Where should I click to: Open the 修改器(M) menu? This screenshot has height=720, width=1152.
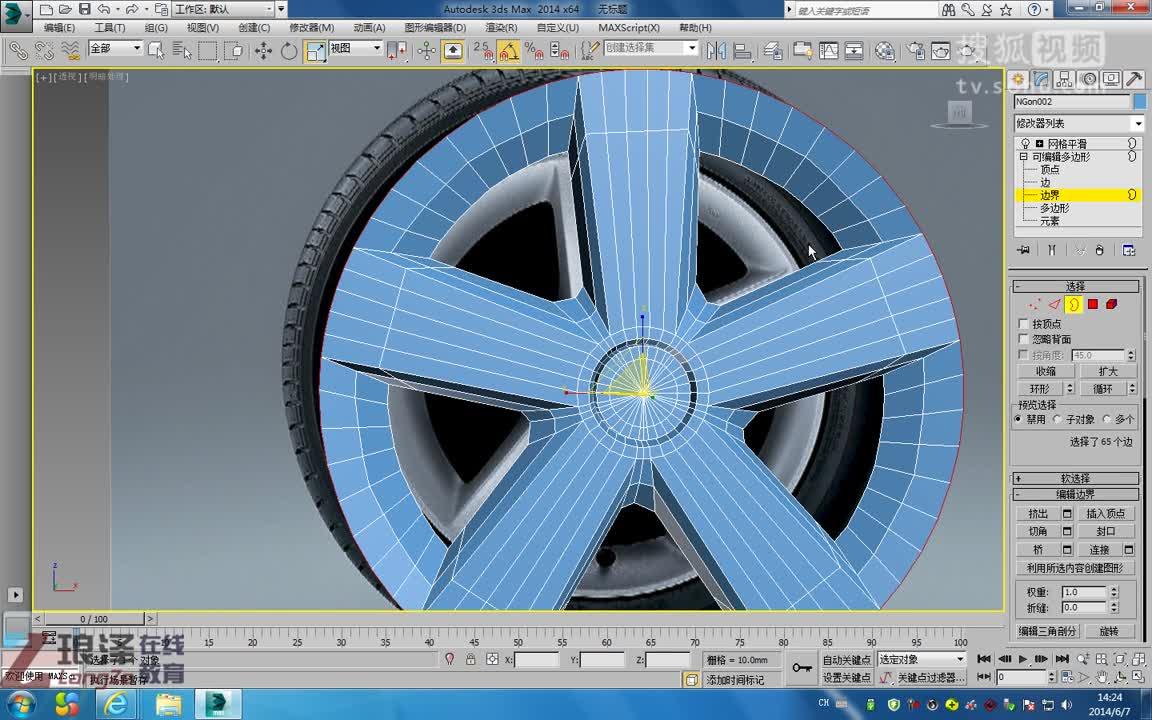313,28
